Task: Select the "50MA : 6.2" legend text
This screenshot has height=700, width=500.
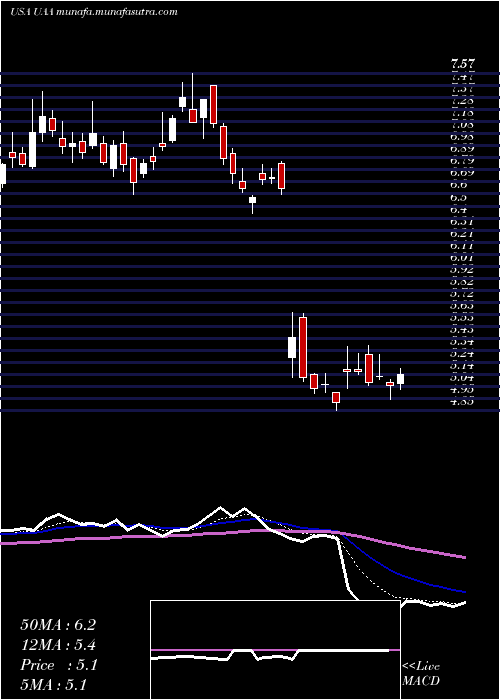Action: 58,625
